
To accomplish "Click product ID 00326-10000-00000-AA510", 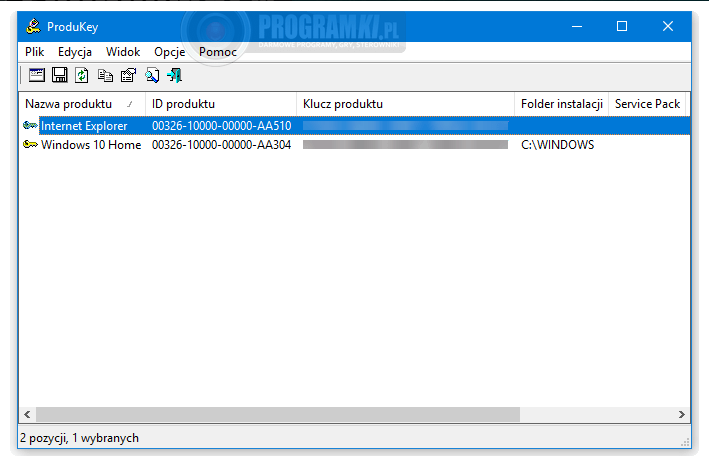I will pyautogui.click(x=221, y=126).
